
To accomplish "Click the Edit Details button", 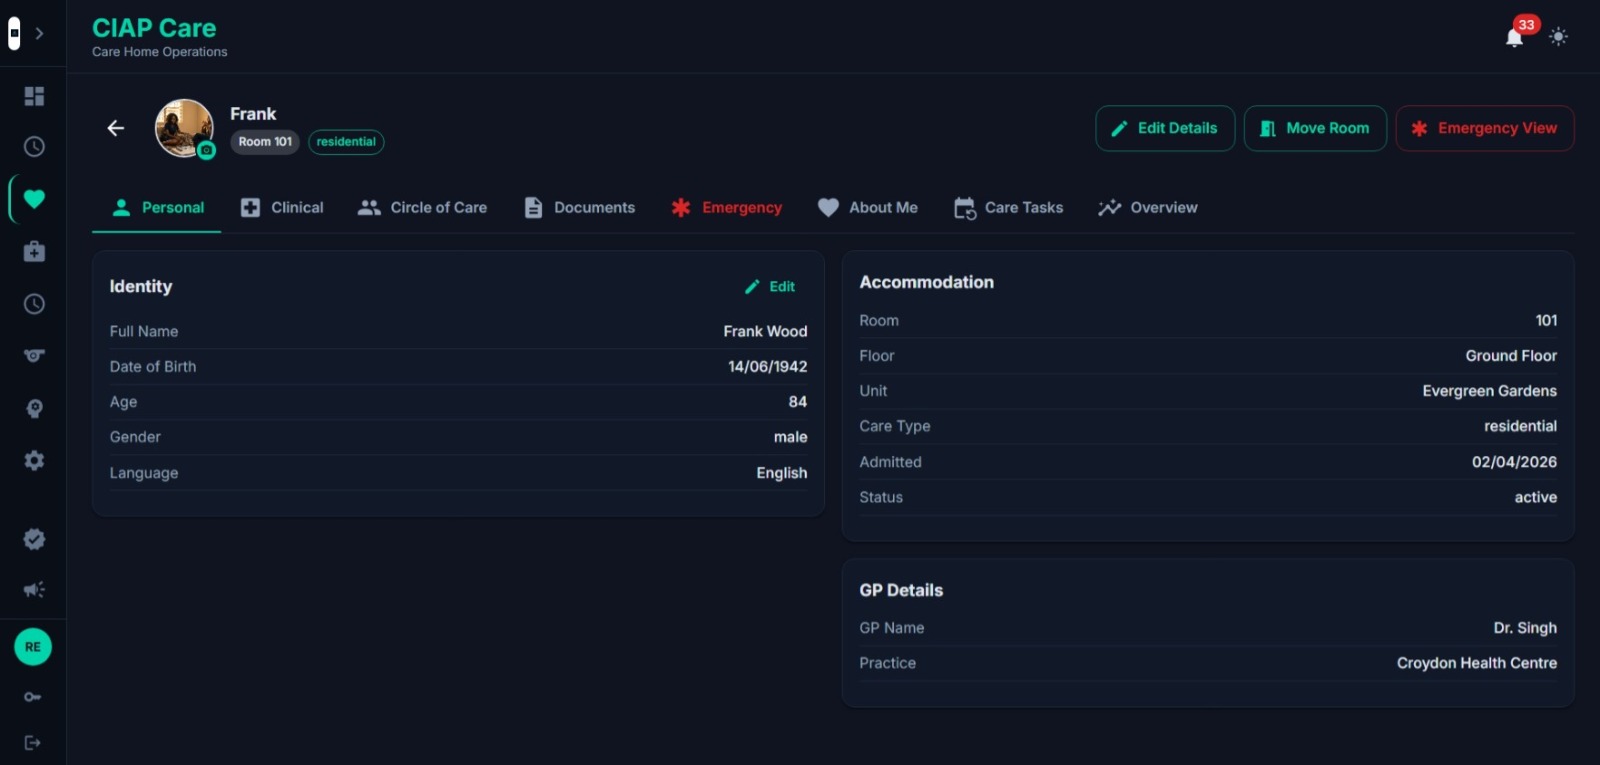I will point(1165,128).
